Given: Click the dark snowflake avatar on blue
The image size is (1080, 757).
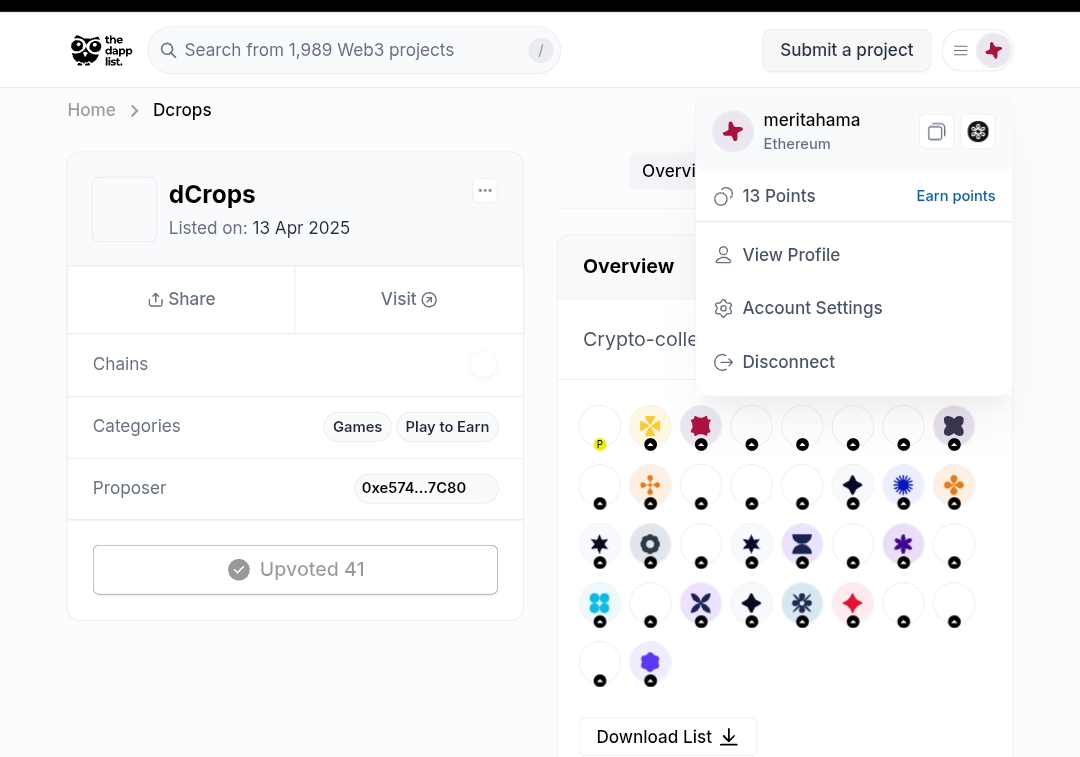Looking at the screenshot, I should [x=802, y=603].
